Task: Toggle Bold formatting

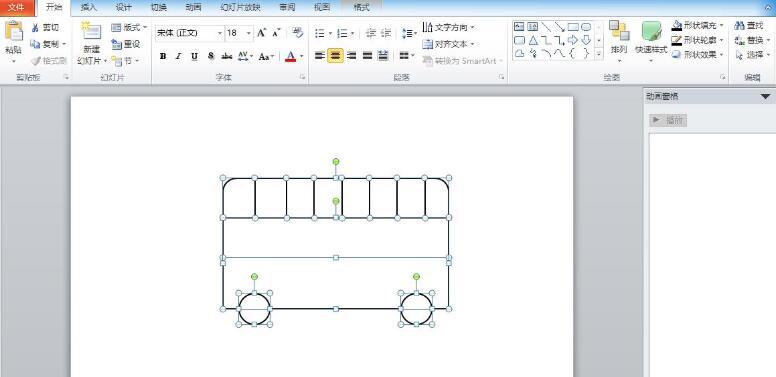Action: [163, 56]
